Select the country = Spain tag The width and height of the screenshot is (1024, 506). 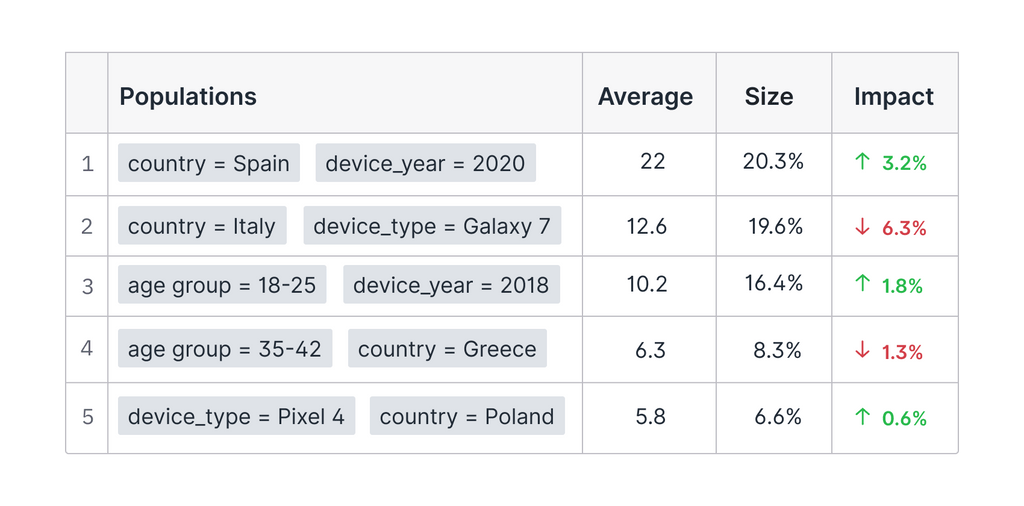pos(209,163)
